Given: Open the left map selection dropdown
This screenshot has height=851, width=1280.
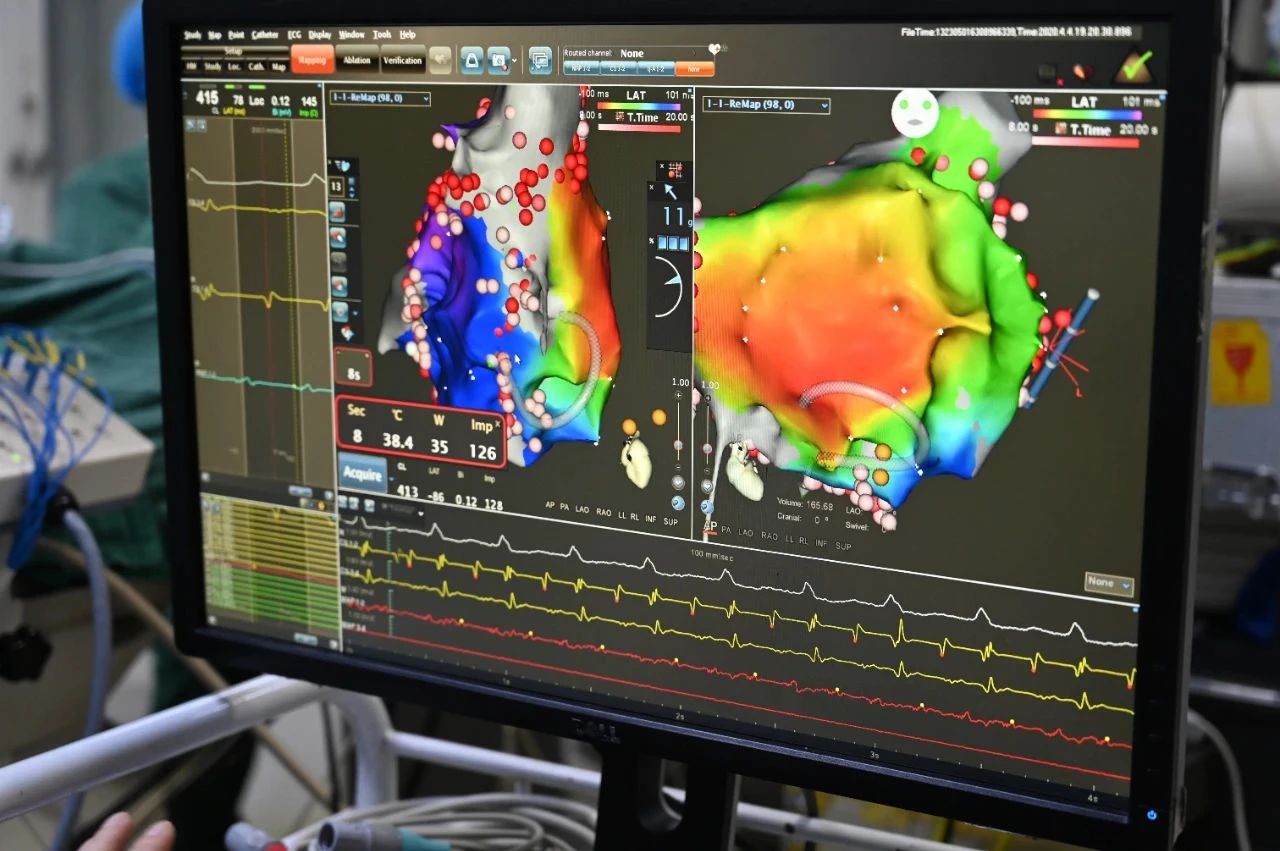Looking at the screenshot, I should coord(380,98).
